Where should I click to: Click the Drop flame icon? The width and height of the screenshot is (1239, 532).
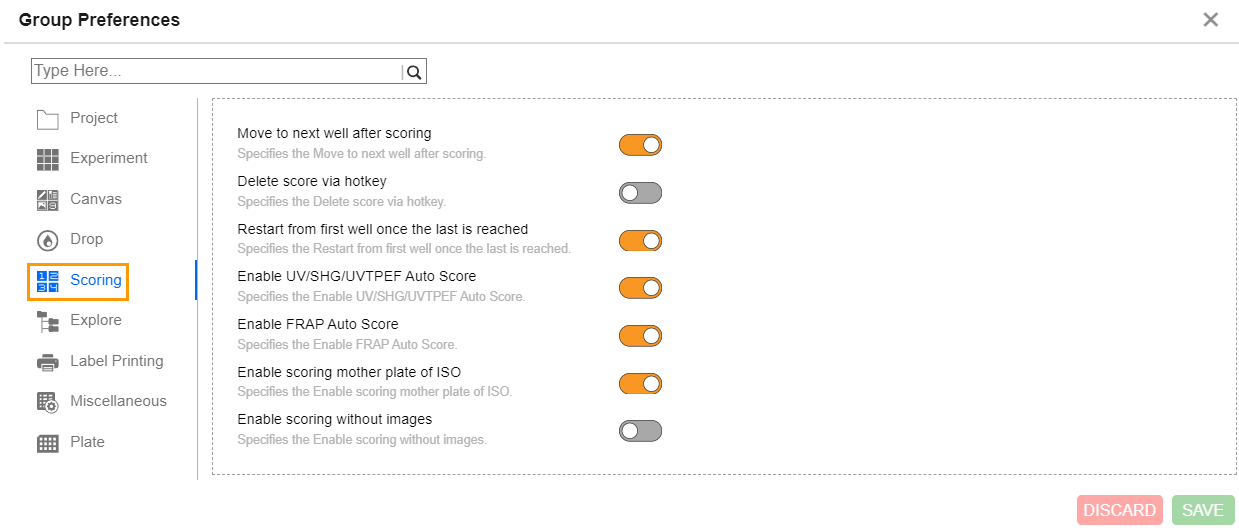(48, 240)
